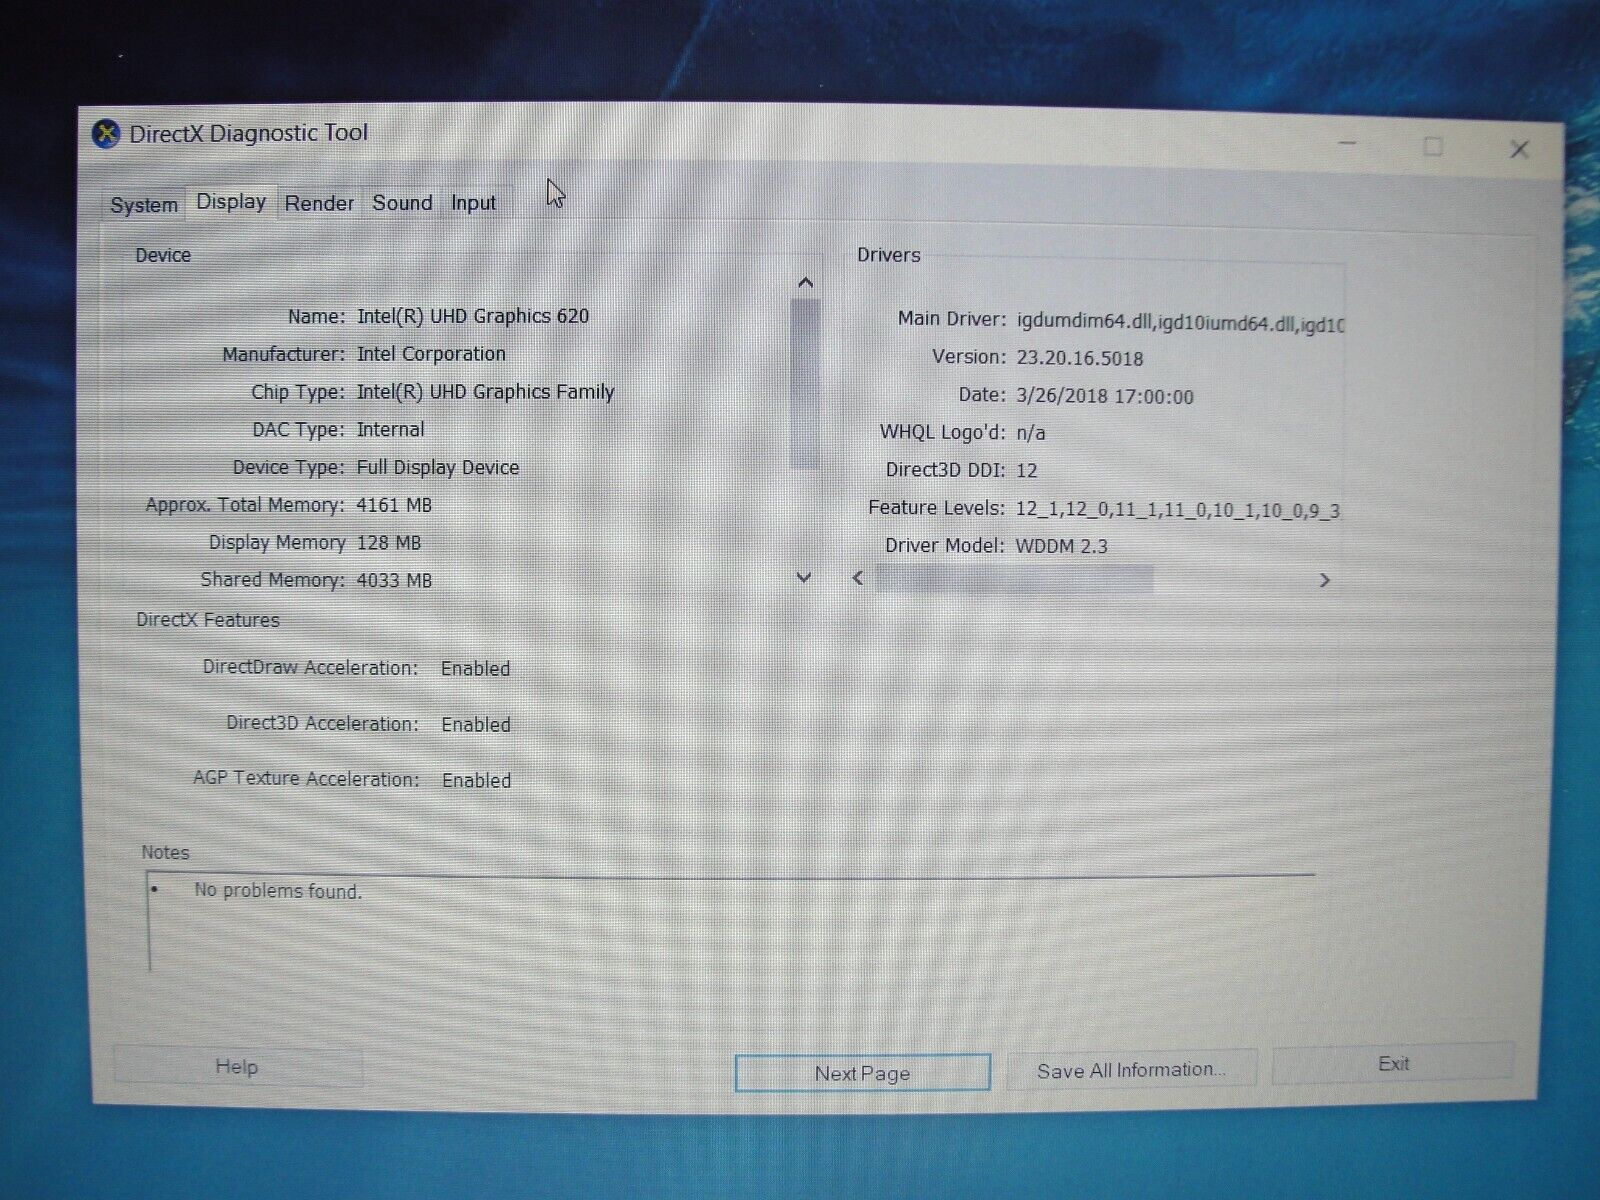
Task: Click the Notes text No problems found
Action: click(278, 890)
